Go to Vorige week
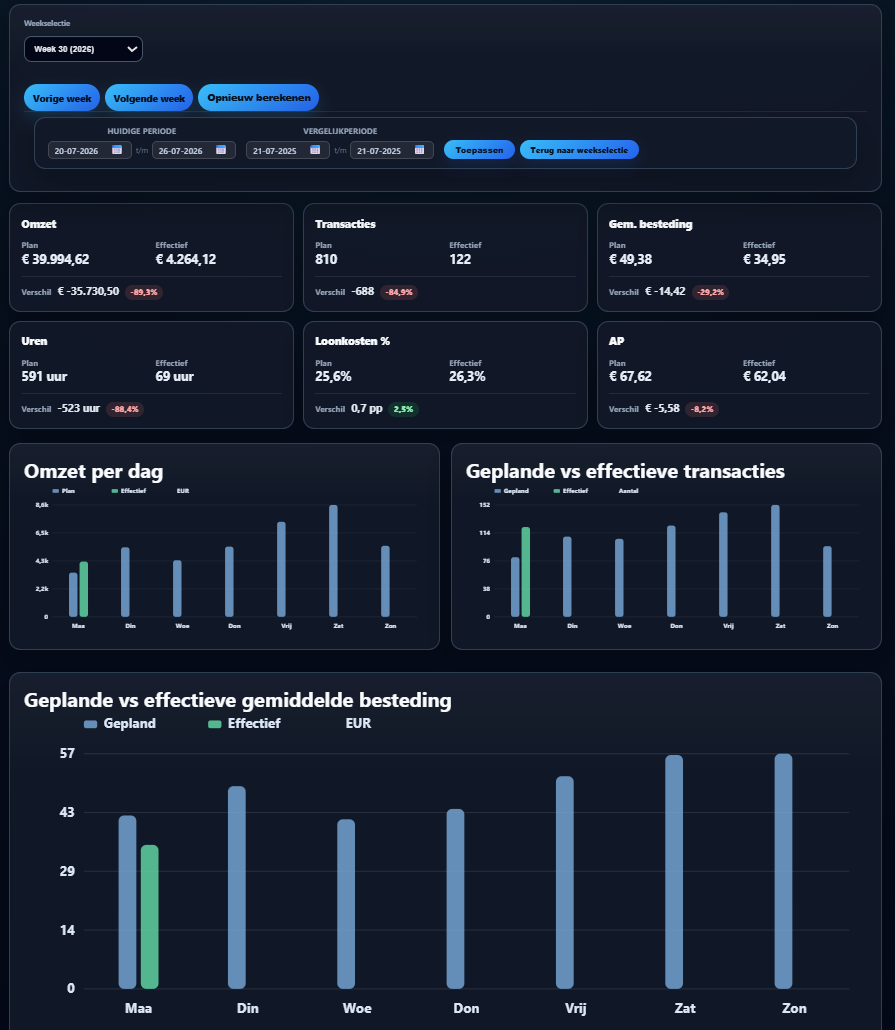The width and height of the screenshot is (895, 1030). pos(62,98)
